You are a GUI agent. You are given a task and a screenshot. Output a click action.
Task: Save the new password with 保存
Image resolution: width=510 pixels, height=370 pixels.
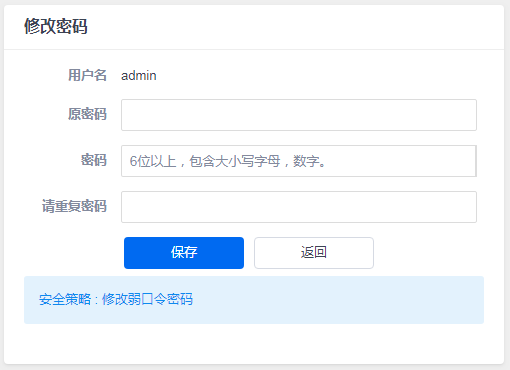click(184, 253)
